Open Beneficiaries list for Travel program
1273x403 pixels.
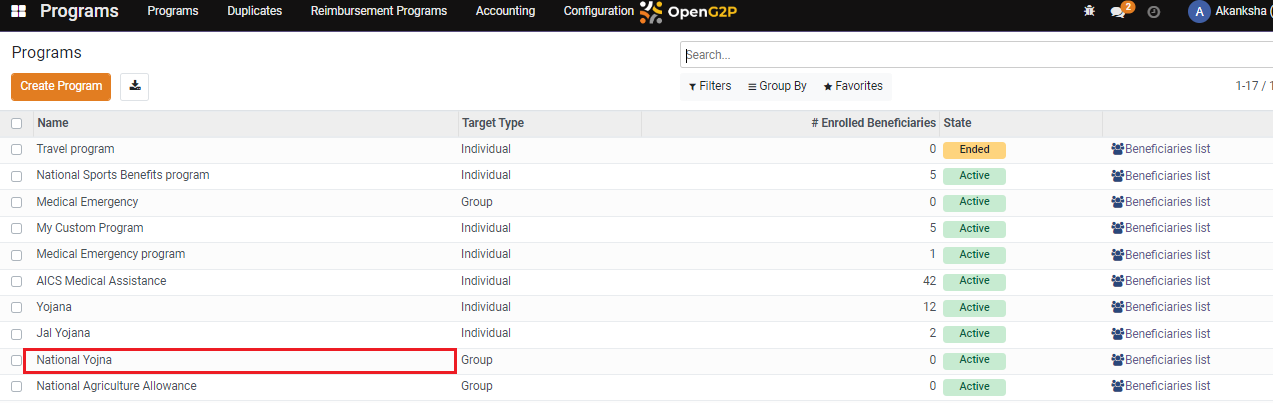1160,149
